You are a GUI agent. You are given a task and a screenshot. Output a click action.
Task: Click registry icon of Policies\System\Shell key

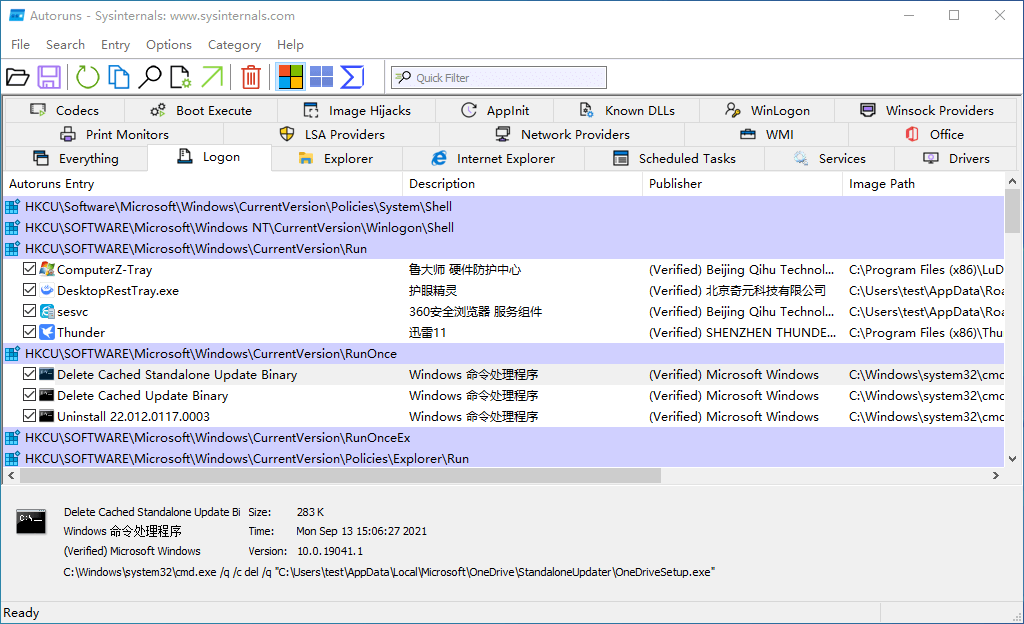(x=12, y=207)
